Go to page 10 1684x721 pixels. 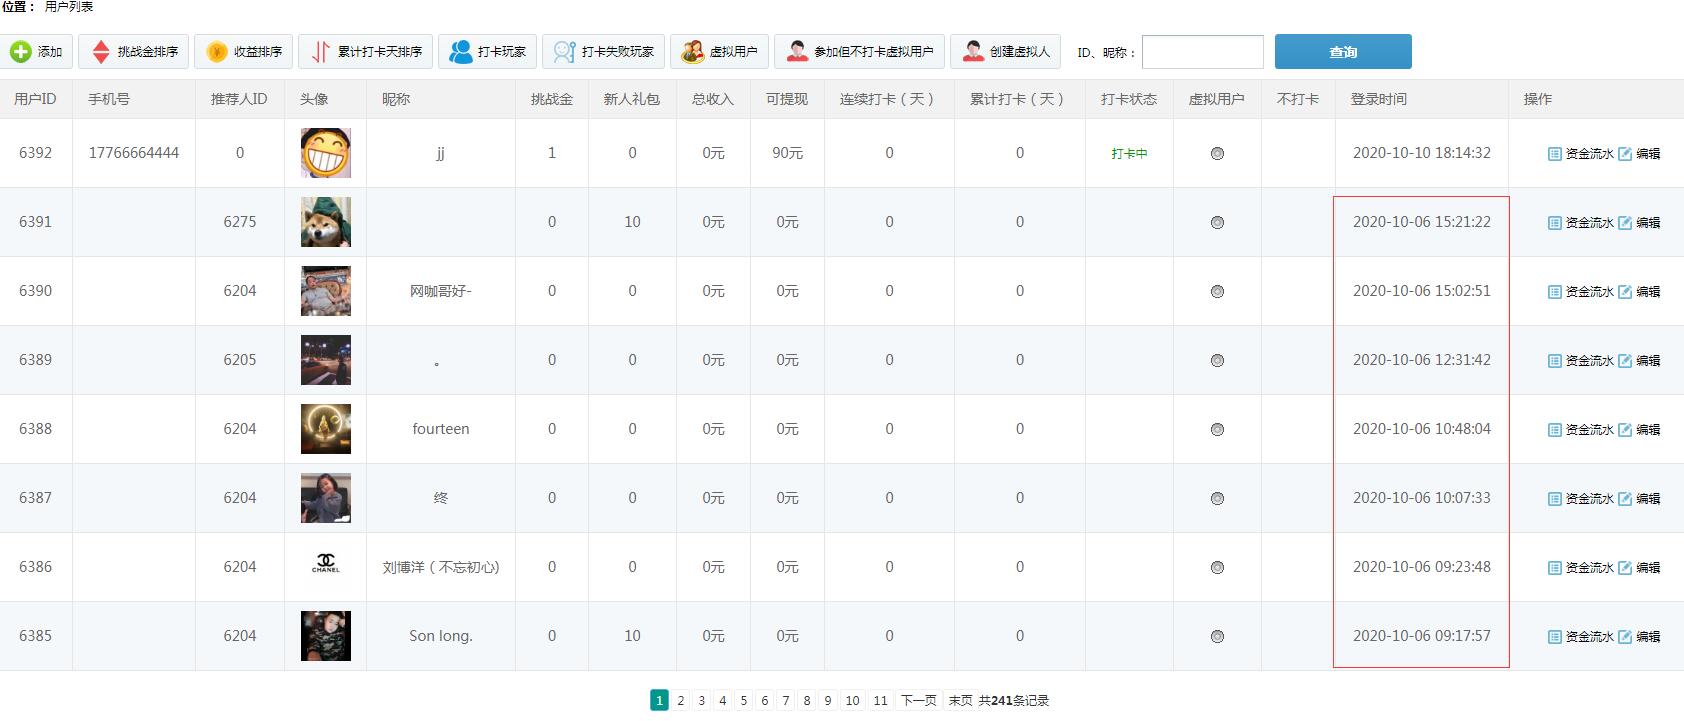(x=853, y=700)
